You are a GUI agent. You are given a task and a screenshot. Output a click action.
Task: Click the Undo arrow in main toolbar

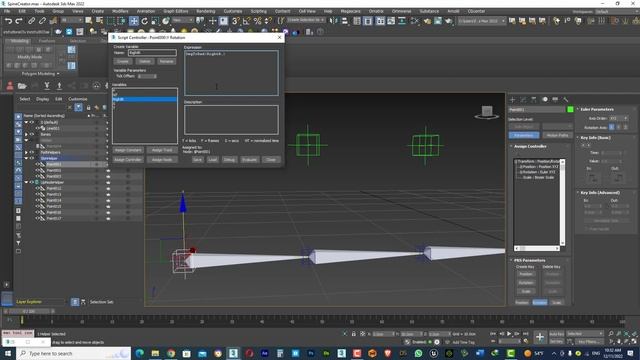pyautogui.click(x=8, y=21)
